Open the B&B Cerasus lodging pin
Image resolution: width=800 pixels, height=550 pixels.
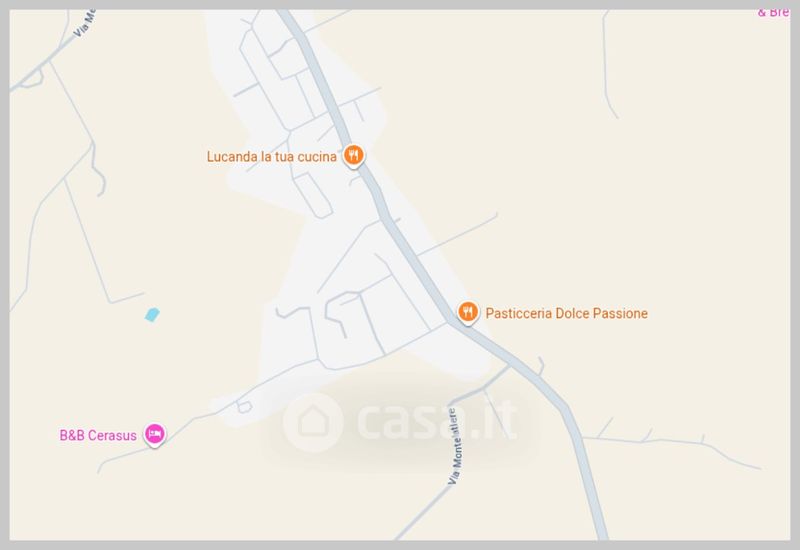(x=154, y=435)
